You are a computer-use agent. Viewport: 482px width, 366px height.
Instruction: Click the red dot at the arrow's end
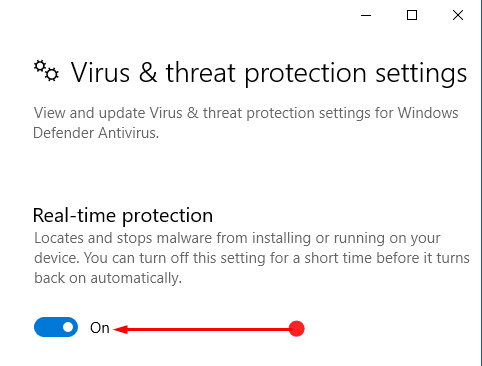click(x=297, y=329)
